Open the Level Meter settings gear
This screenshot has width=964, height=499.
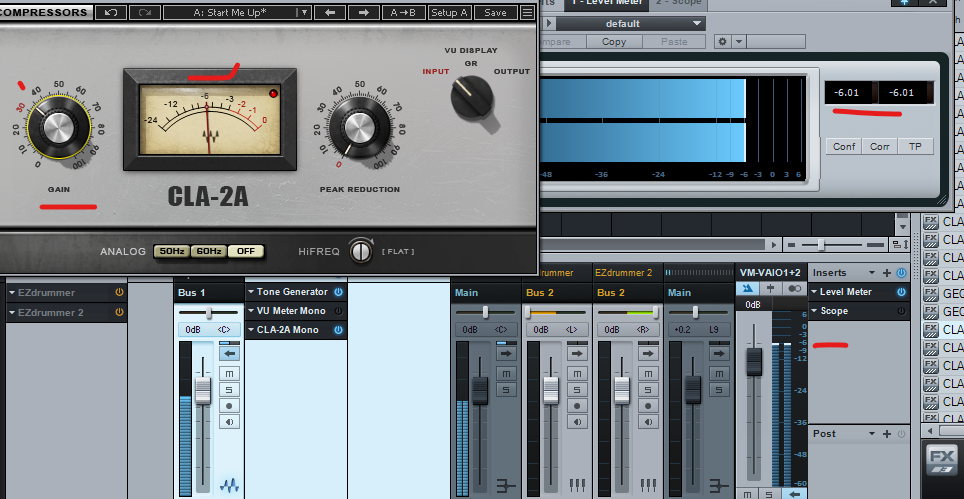(x=723, y=42)
